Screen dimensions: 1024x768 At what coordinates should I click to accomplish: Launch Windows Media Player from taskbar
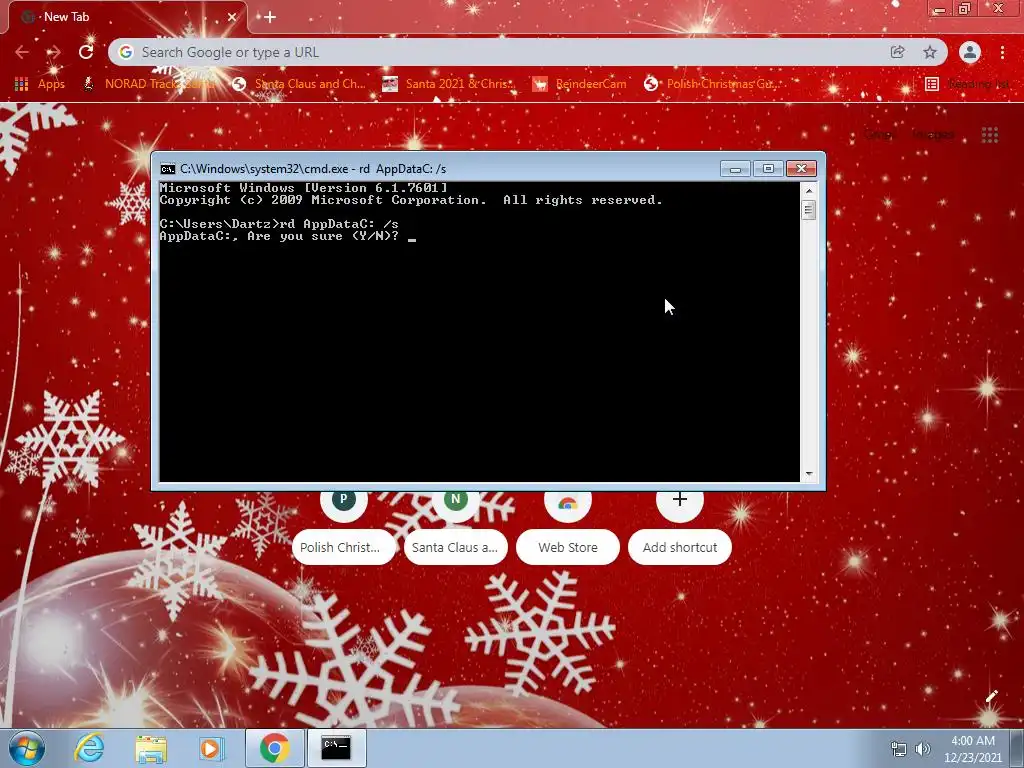point(210,748)
